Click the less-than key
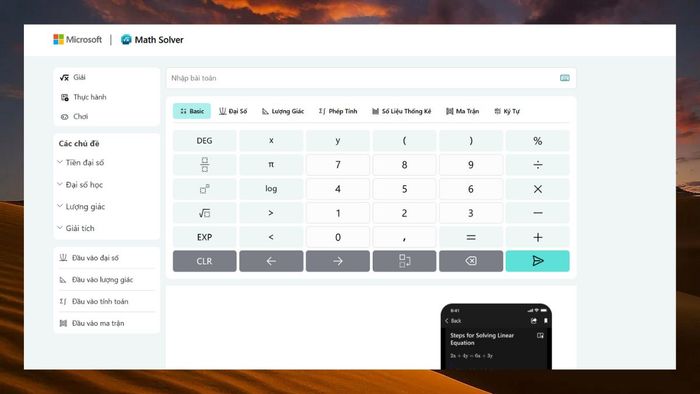 (x=271, y=237)
